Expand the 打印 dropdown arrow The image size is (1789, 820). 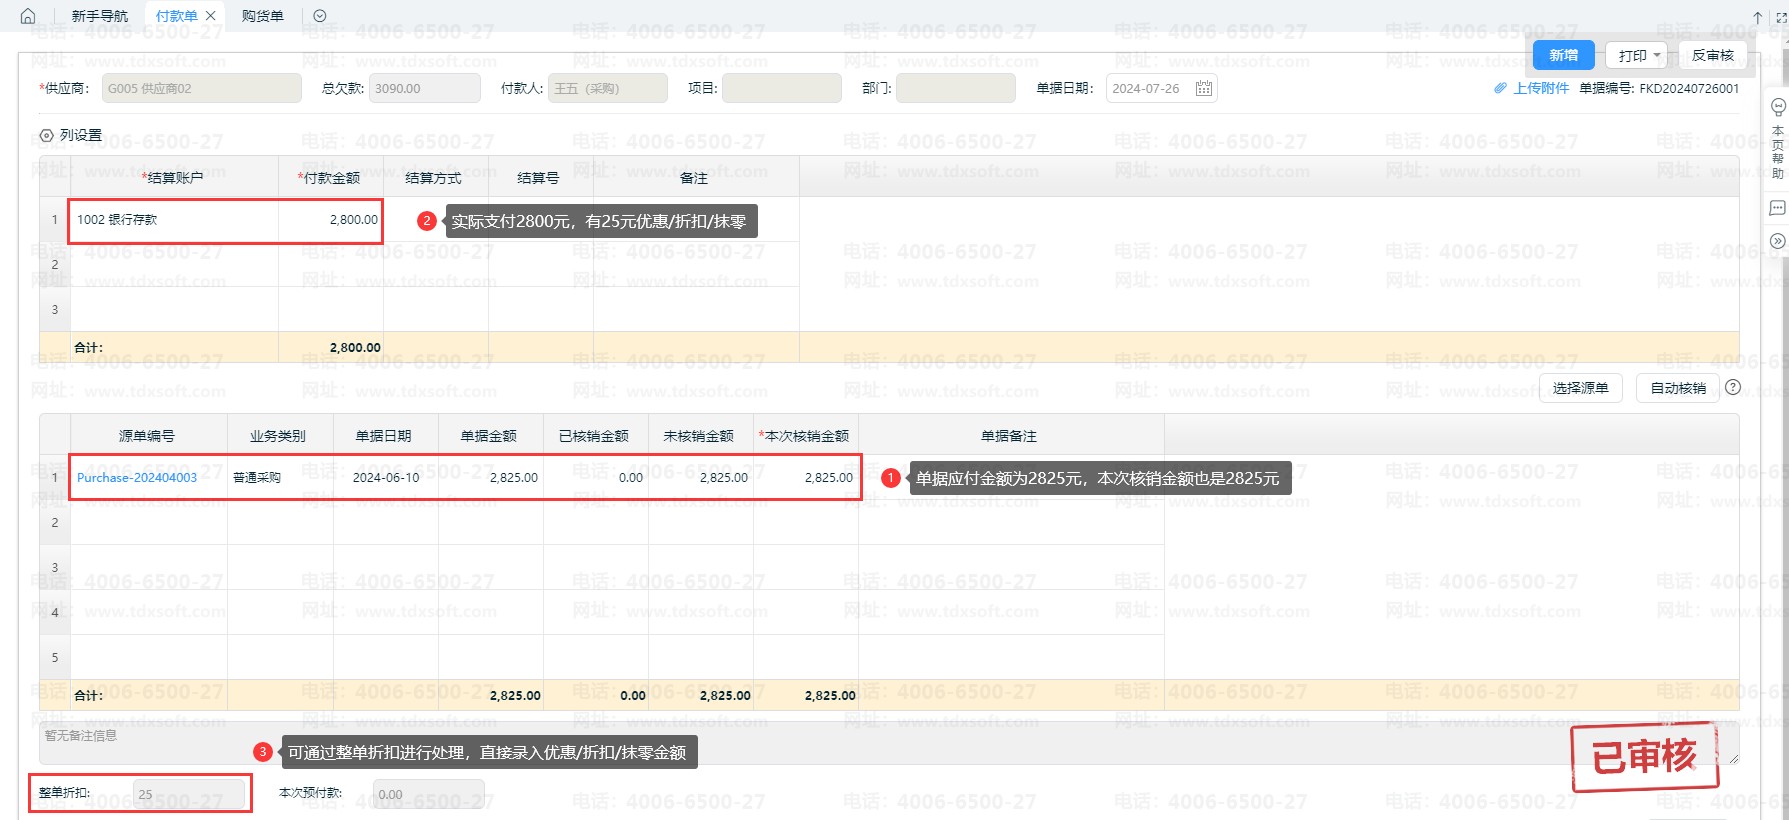(1657, 56)
